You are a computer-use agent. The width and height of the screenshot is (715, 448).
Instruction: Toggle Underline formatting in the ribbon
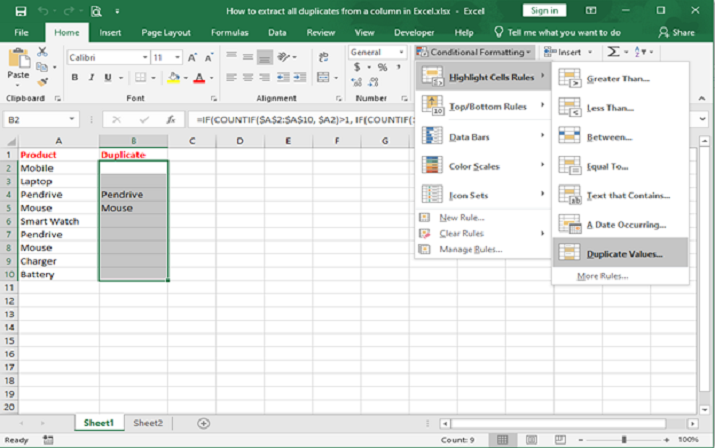(x=107, y=78)
